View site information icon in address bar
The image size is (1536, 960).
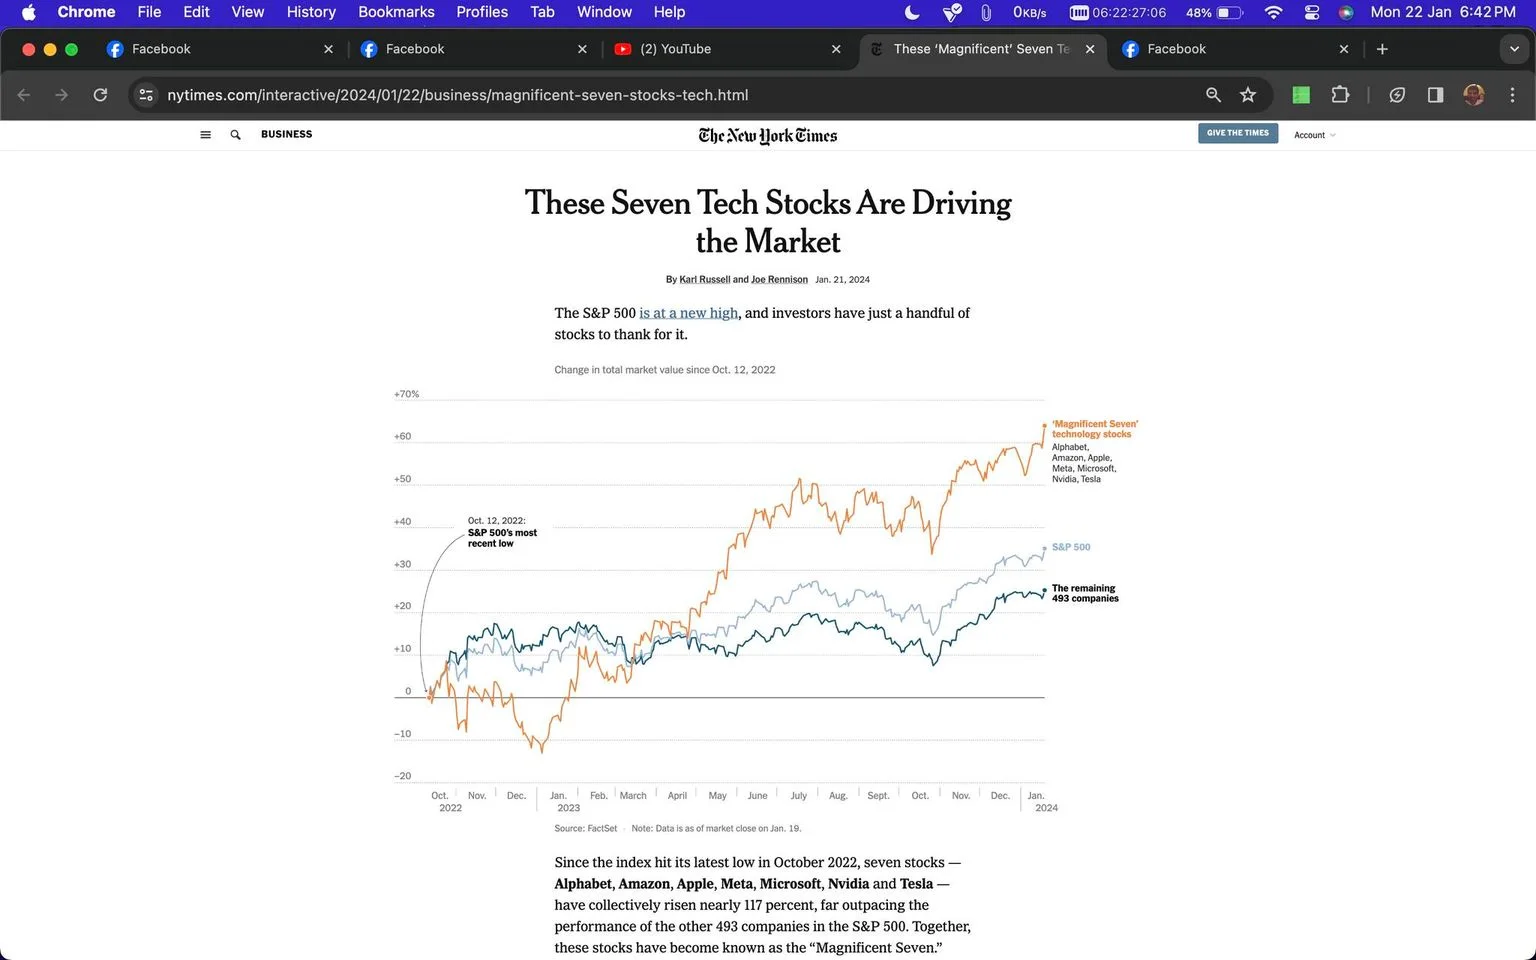146,95
